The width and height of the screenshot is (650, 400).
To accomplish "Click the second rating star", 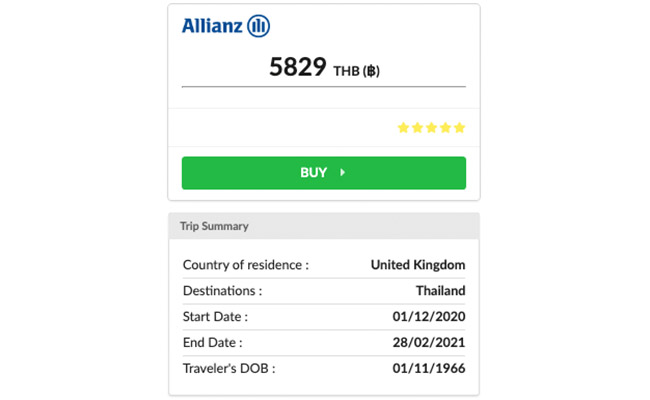I will click(417, 128).
